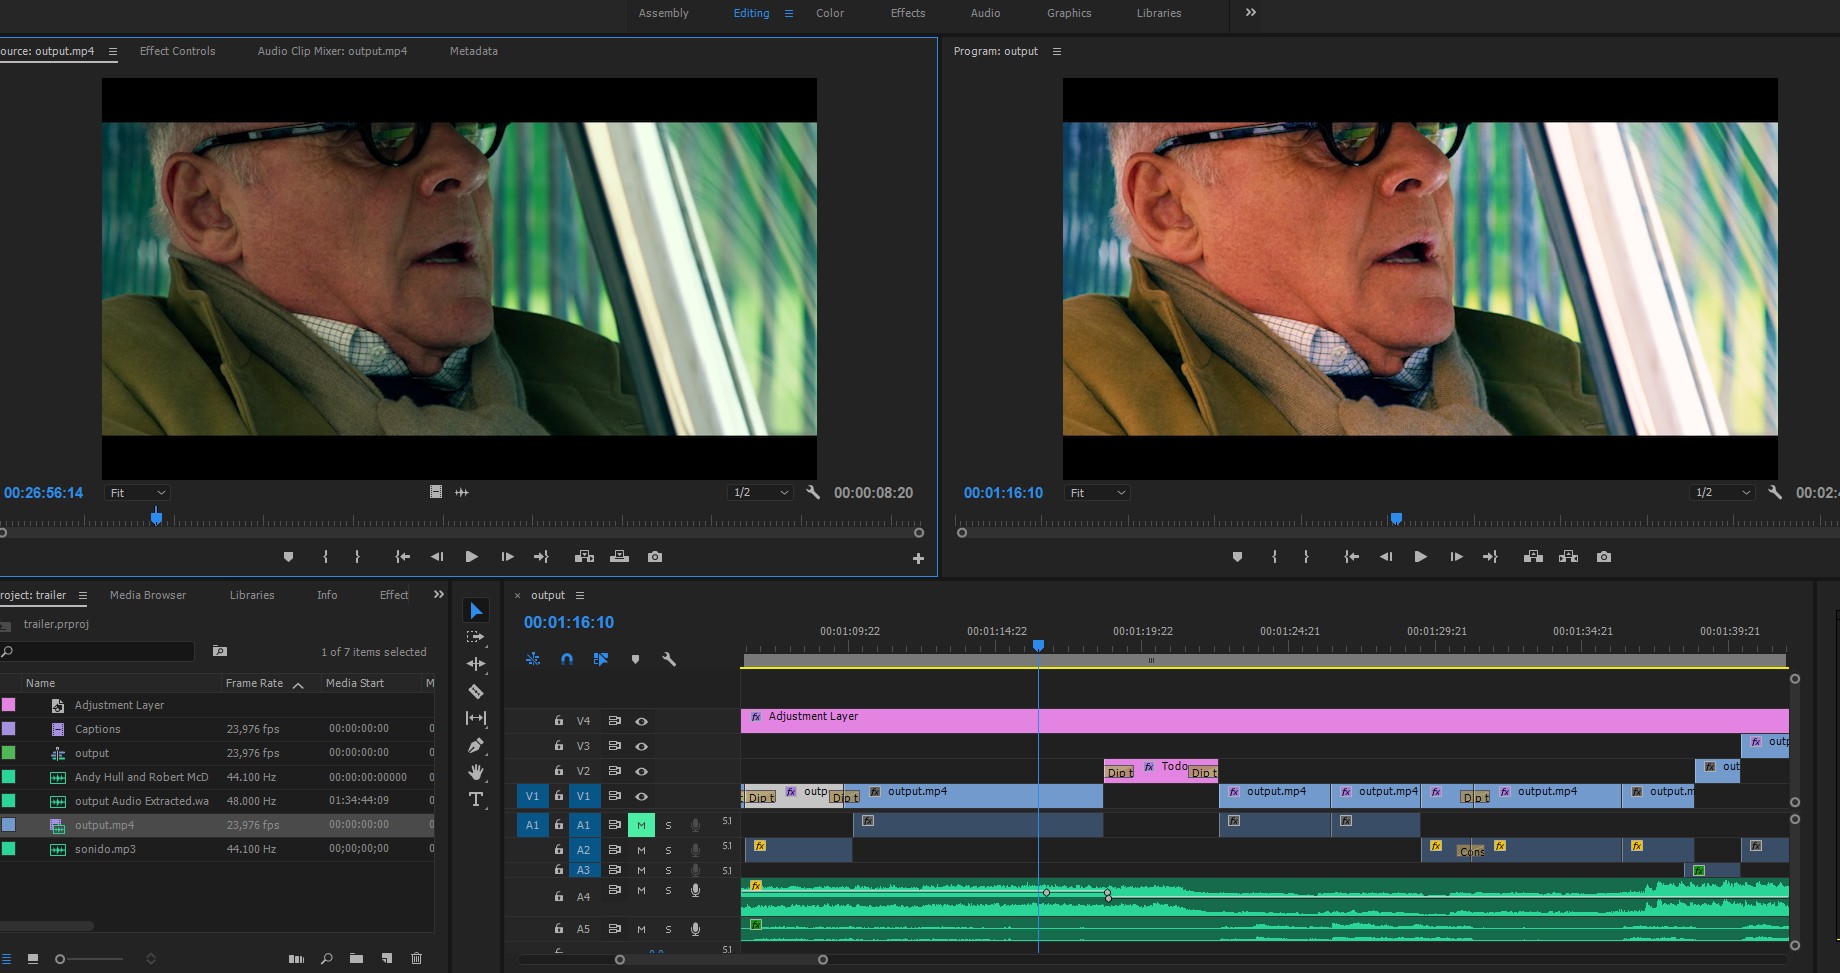Click New Bin folder icon in Project panel

tap(356, 958)
